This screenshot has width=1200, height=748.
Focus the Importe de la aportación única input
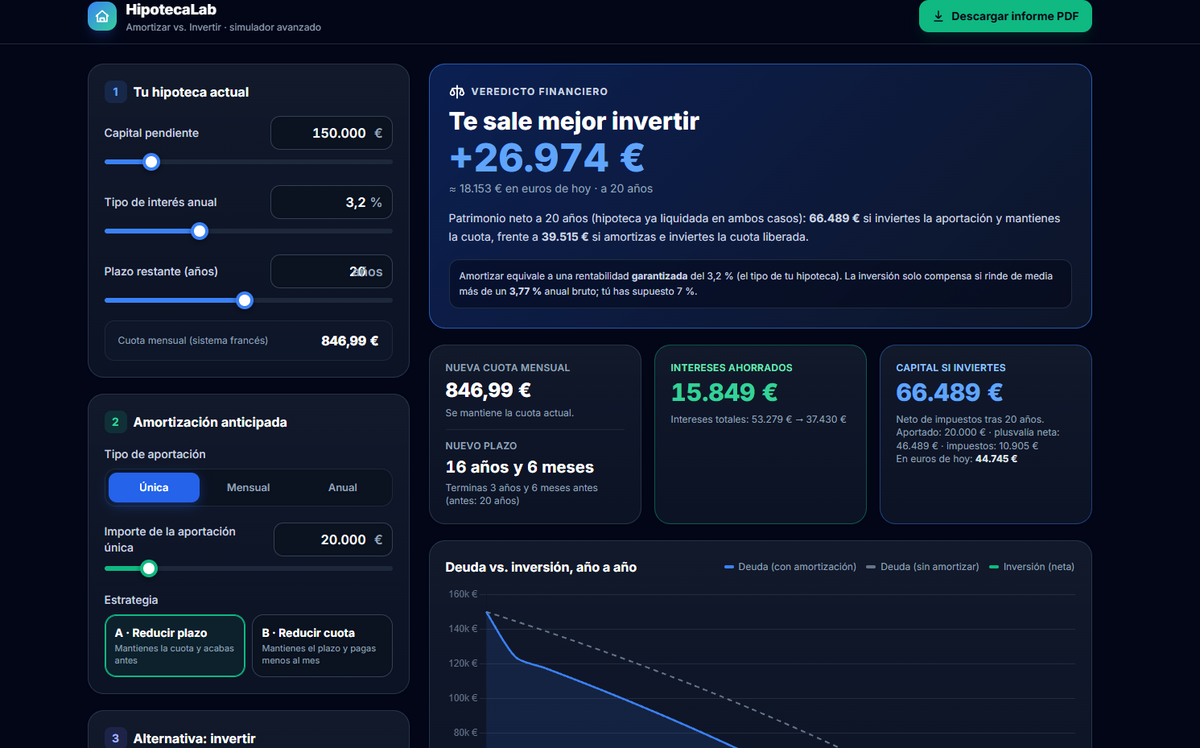click(x=333, y=540)
